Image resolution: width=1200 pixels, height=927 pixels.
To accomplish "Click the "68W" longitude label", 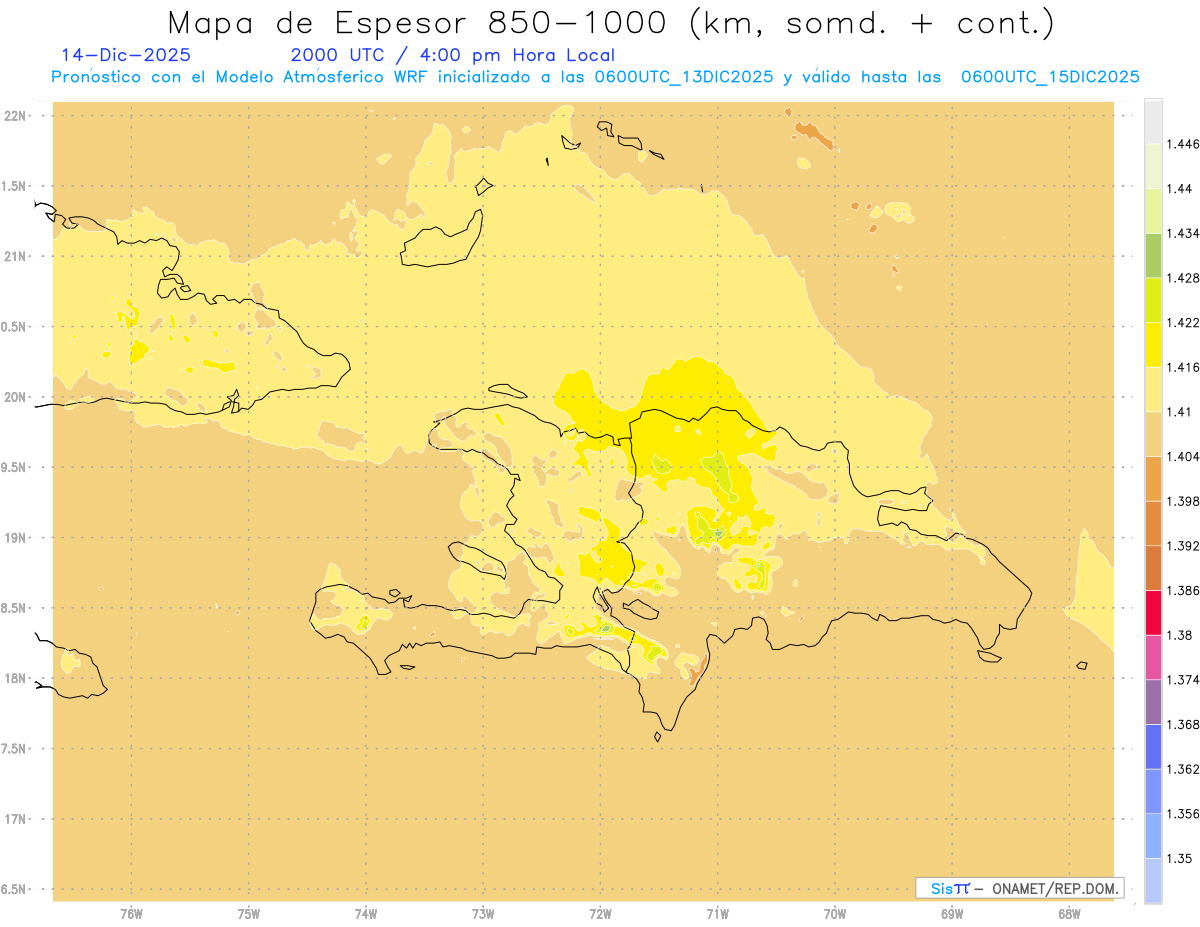I will 1069,914.
